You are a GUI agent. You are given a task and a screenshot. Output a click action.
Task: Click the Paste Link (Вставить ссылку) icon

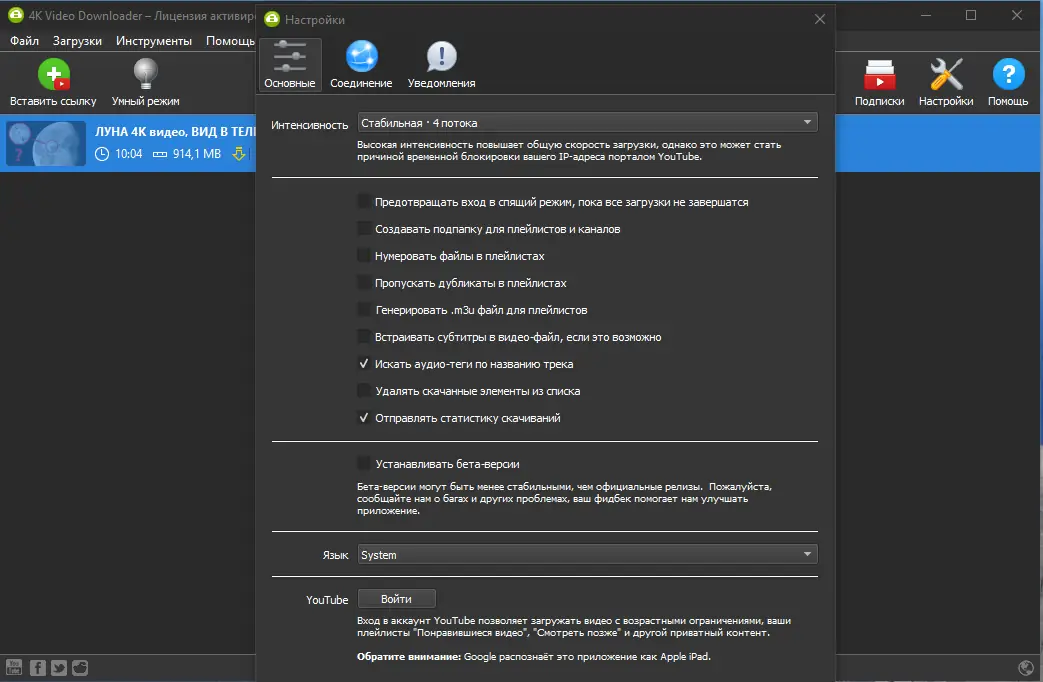tap(54, 74)
